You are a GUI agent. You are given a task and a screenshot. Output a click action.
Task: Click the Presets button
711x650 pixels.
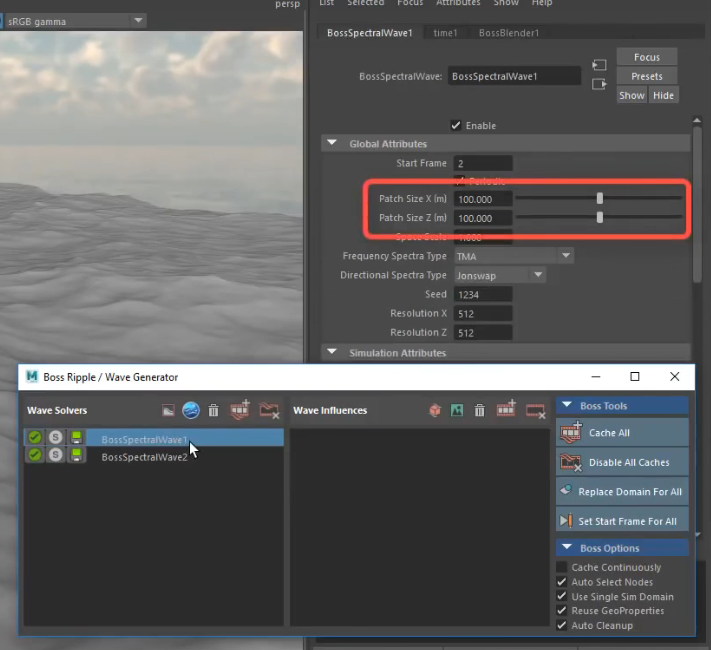coord(647,76)
